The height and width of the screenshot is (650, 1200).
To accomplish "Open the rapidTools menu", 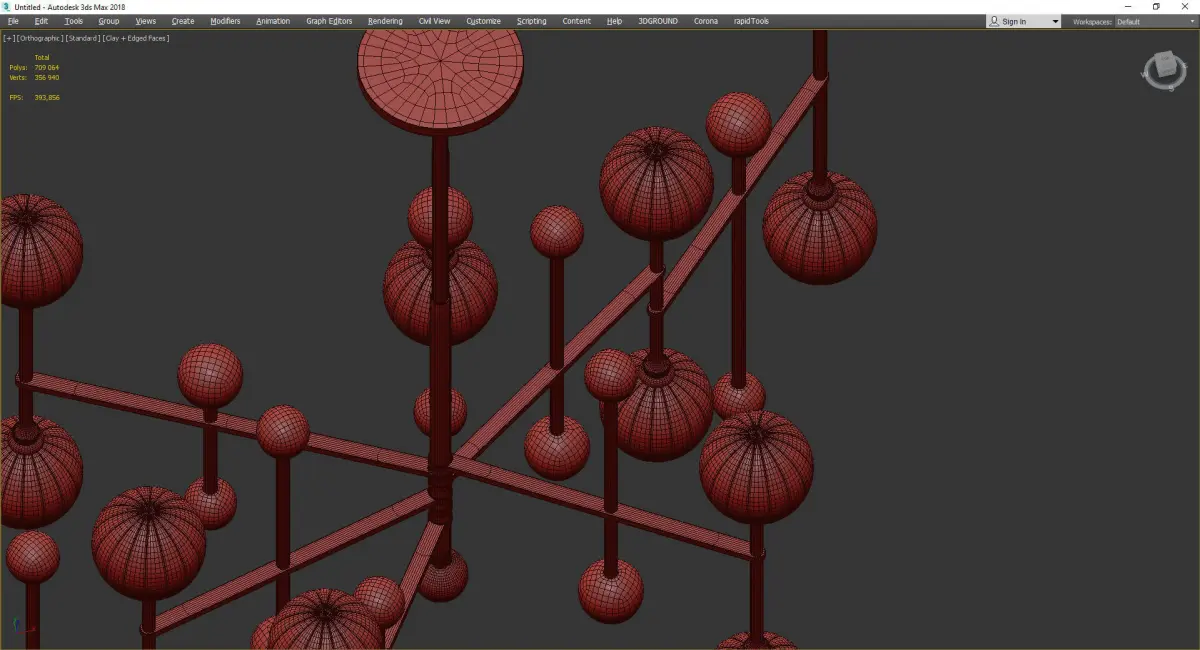I will point(751,21).
